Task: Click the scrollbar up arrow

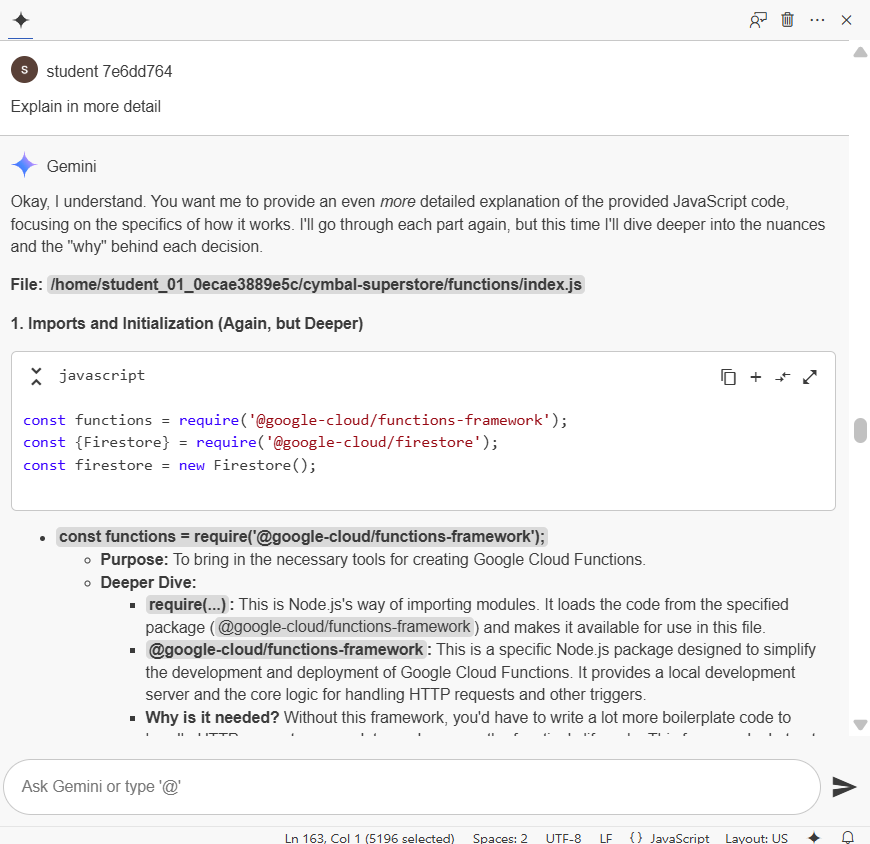Action: [860, 52]
